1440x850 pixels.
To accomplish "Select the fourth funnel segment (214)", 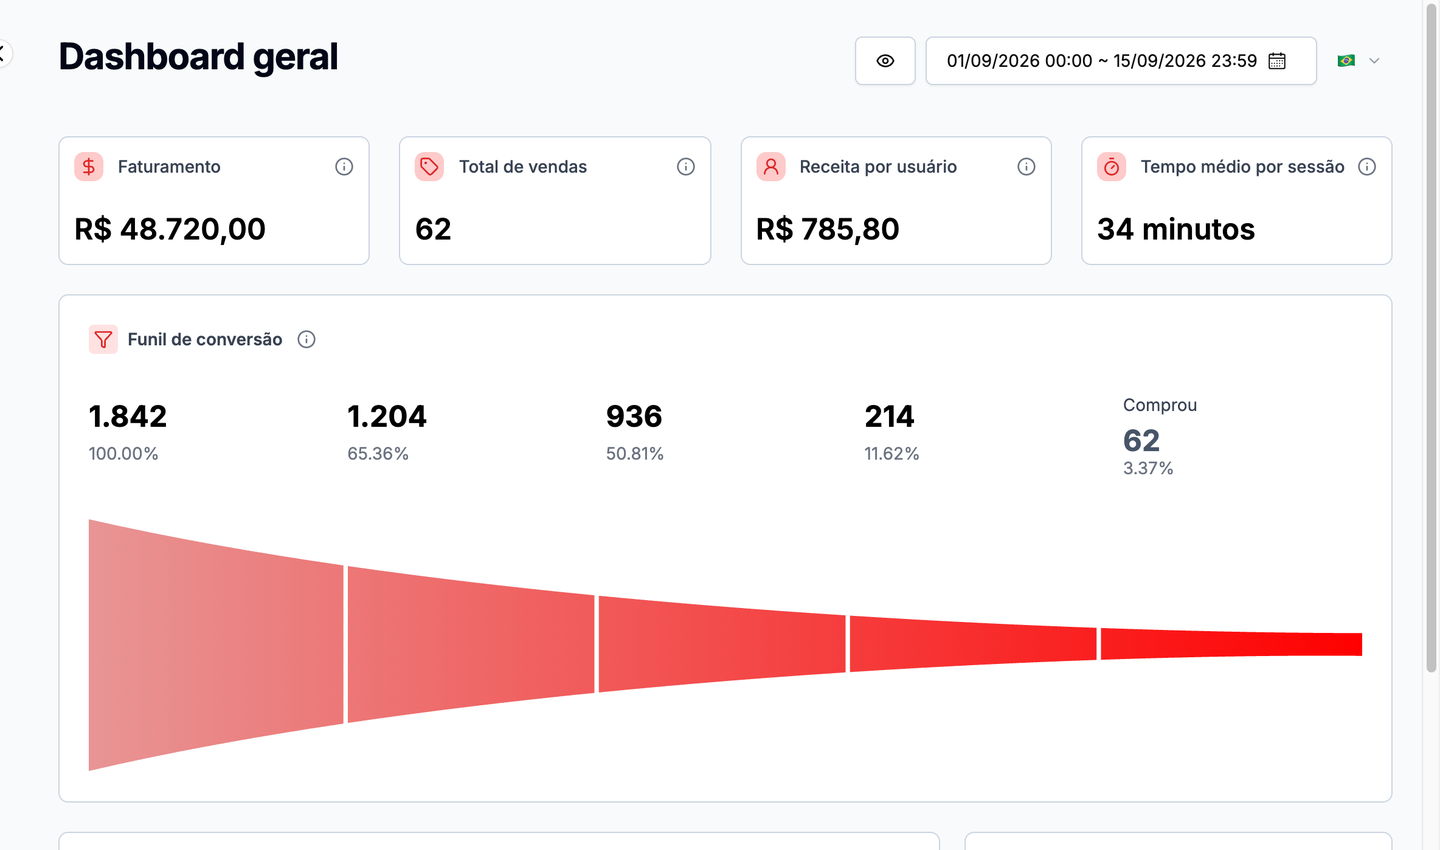I will coord(973,645).
